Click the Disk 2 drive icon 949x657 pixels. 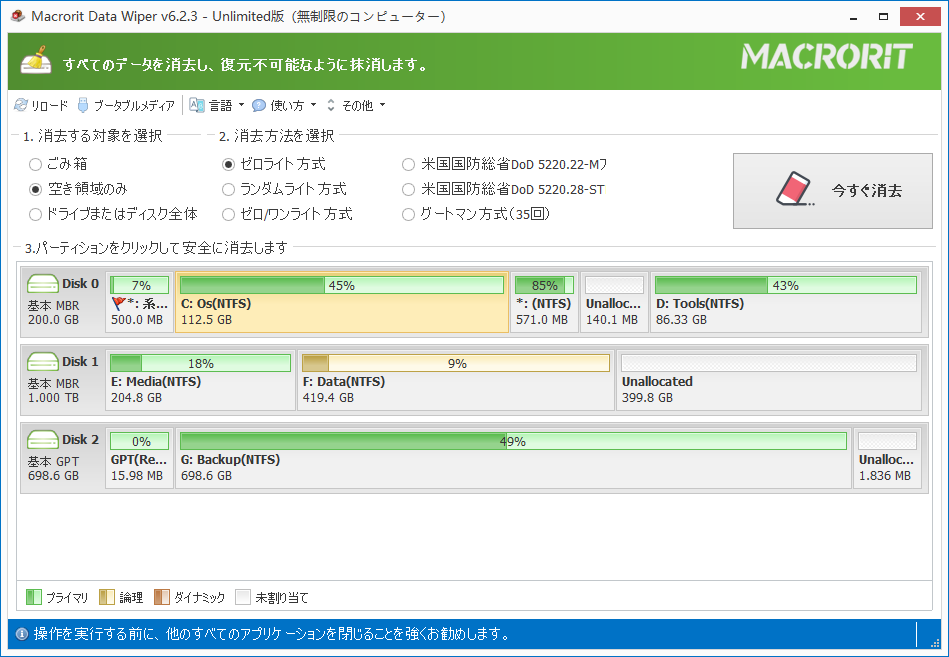(x=42, y=440)
